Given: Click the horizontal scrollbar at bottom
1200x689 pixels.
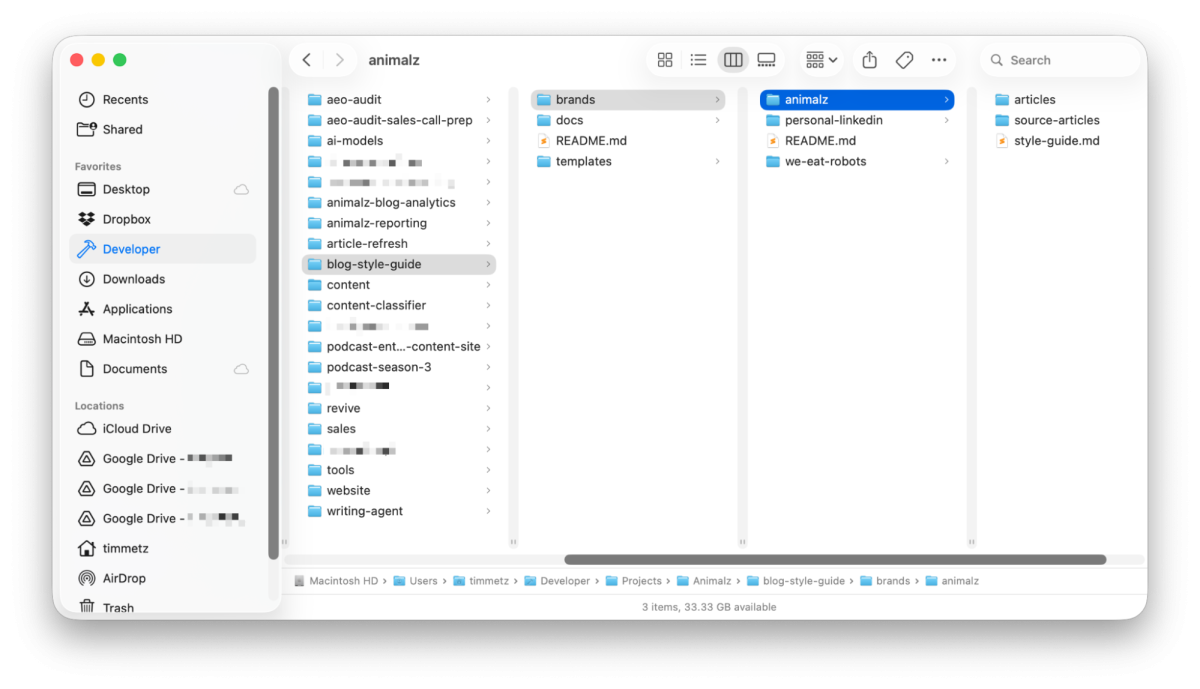Looking at the screenshot, I should pyautogui.click(x=834, y=560).
